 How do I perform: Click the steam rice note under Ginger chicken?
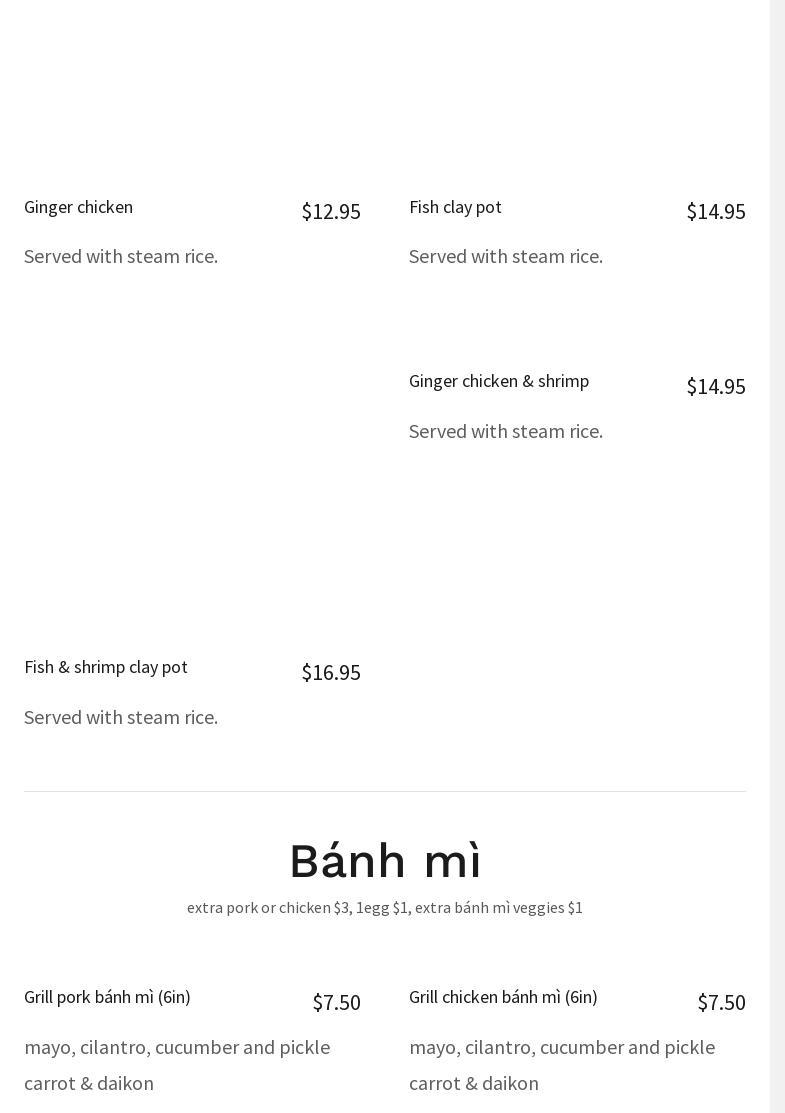point(121,257)
